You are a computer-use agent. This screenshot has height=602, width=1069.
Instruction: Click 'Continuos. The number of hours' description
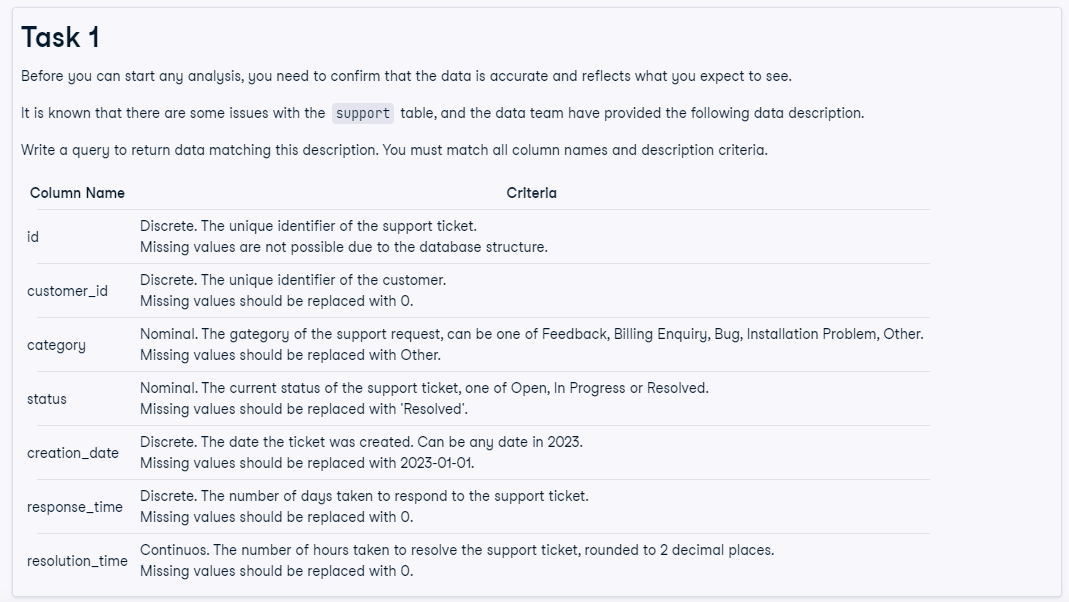456,550
